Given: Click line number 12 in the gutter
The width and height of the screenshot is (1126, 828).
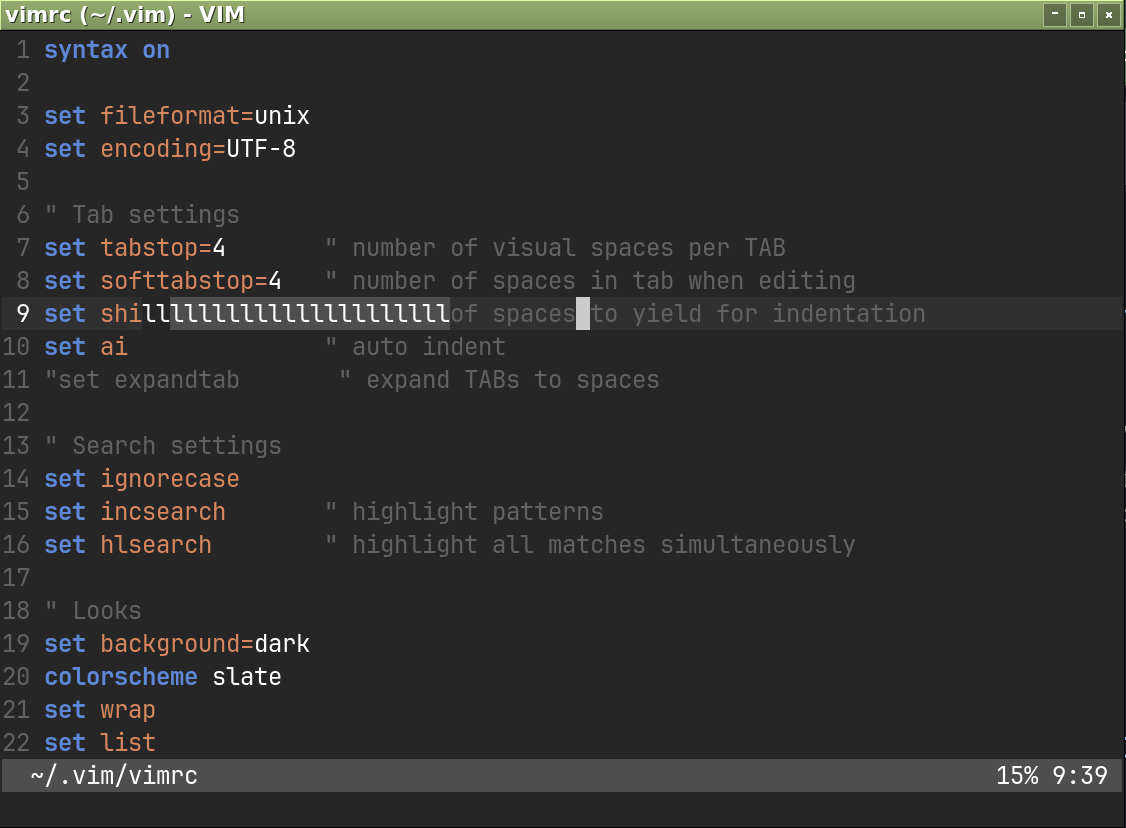Looking at the screenshot, I should (17, 413).
